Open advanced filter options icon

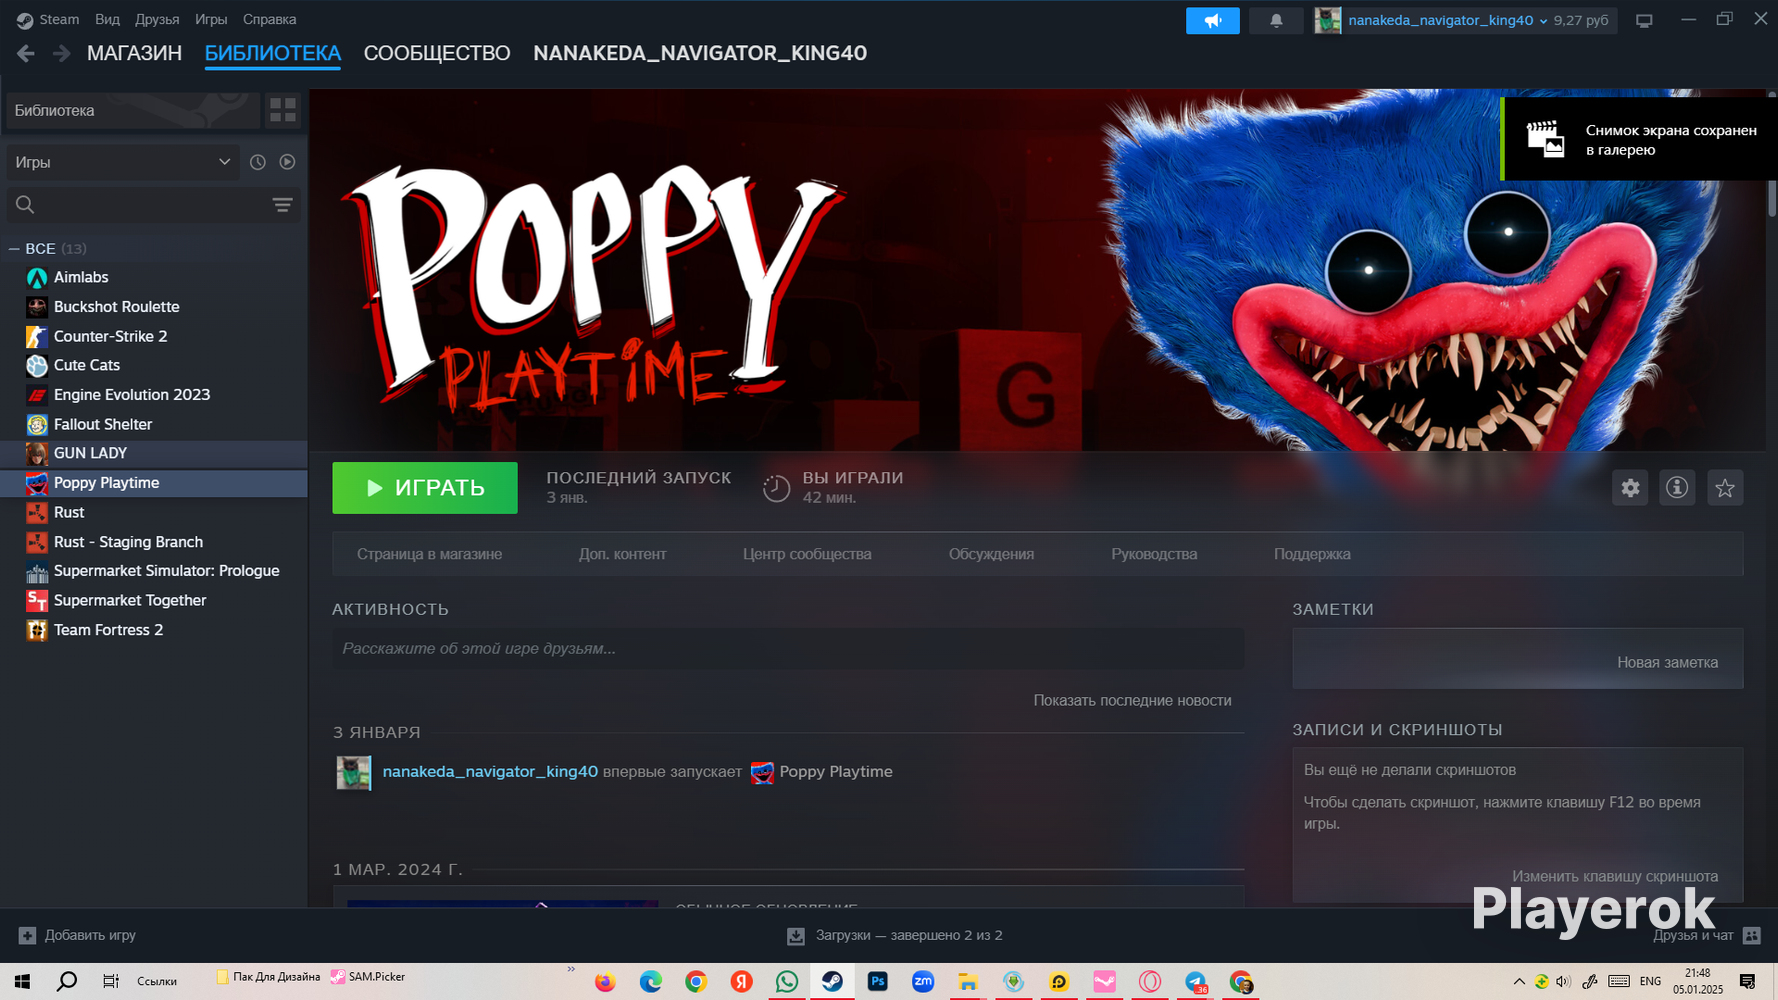[282, 205]
